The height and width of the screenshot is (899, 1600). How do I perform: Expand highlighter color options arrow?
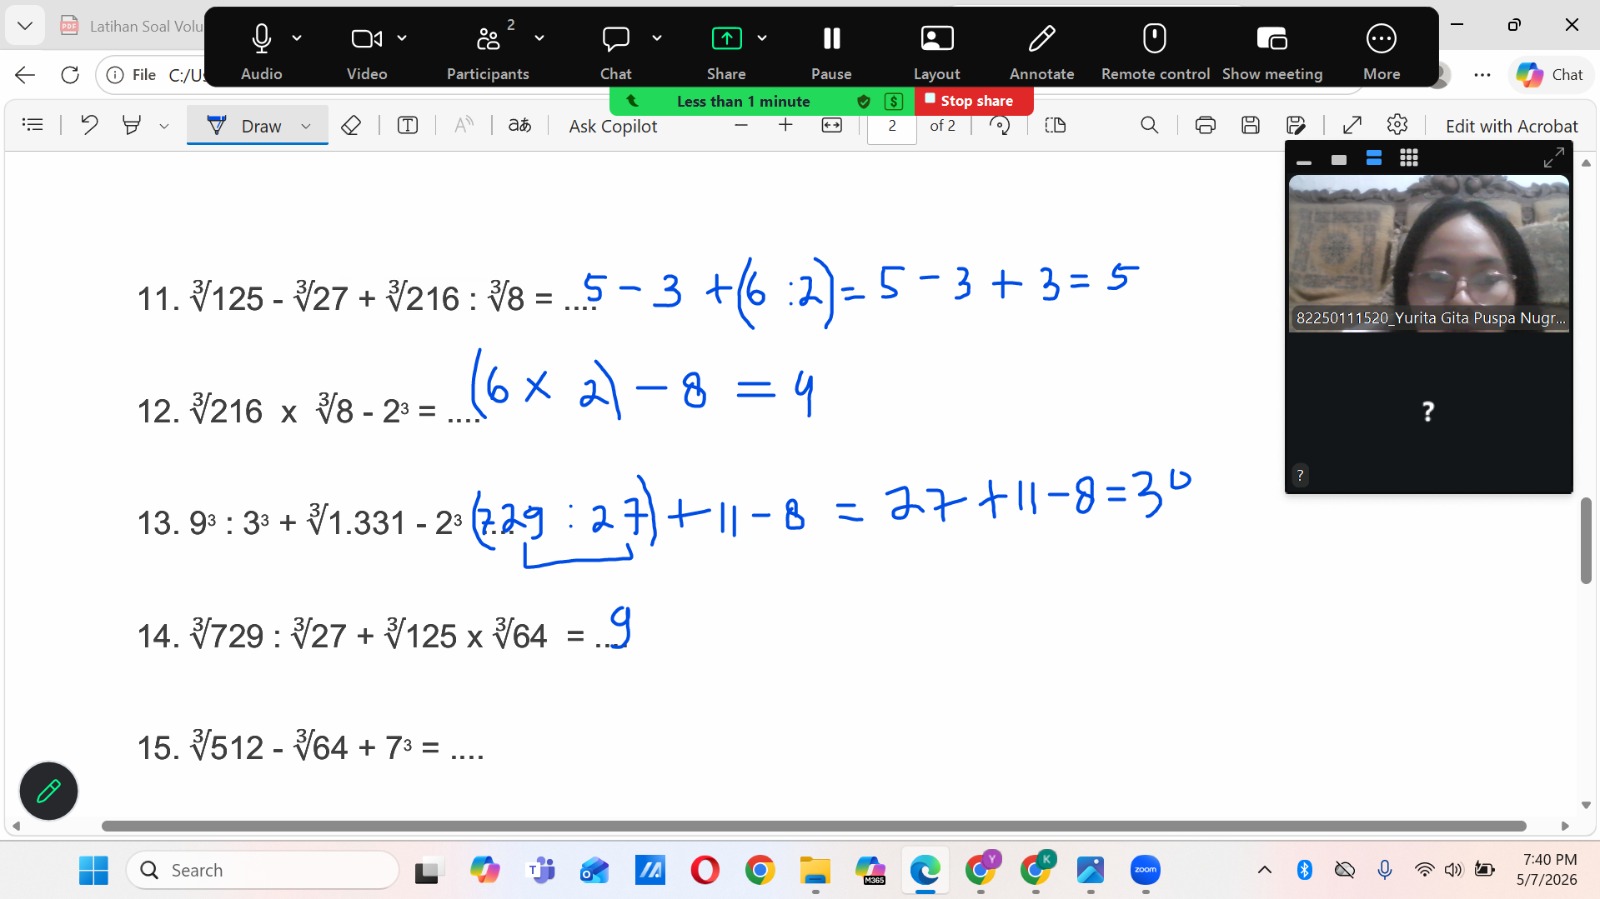pos(164,126)
